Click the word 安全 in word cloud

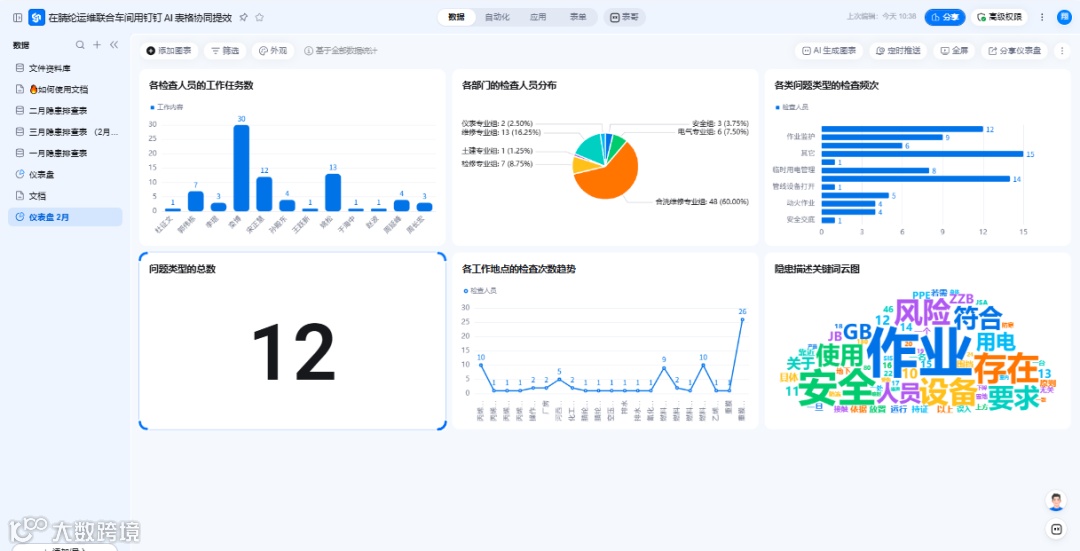[838, 389]
